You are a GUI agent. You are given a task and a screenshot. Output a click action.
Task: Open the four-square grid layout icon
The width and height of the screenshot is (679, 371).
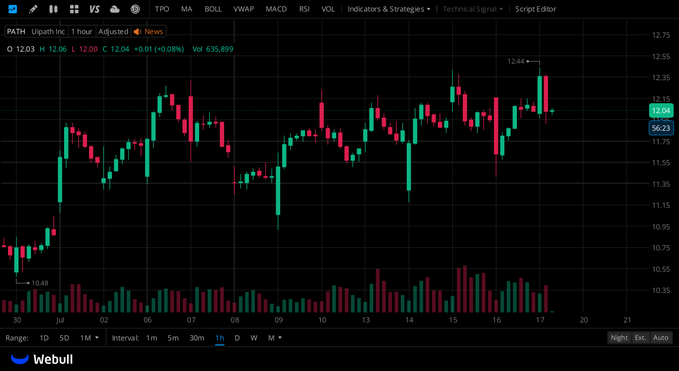point(74,9)
